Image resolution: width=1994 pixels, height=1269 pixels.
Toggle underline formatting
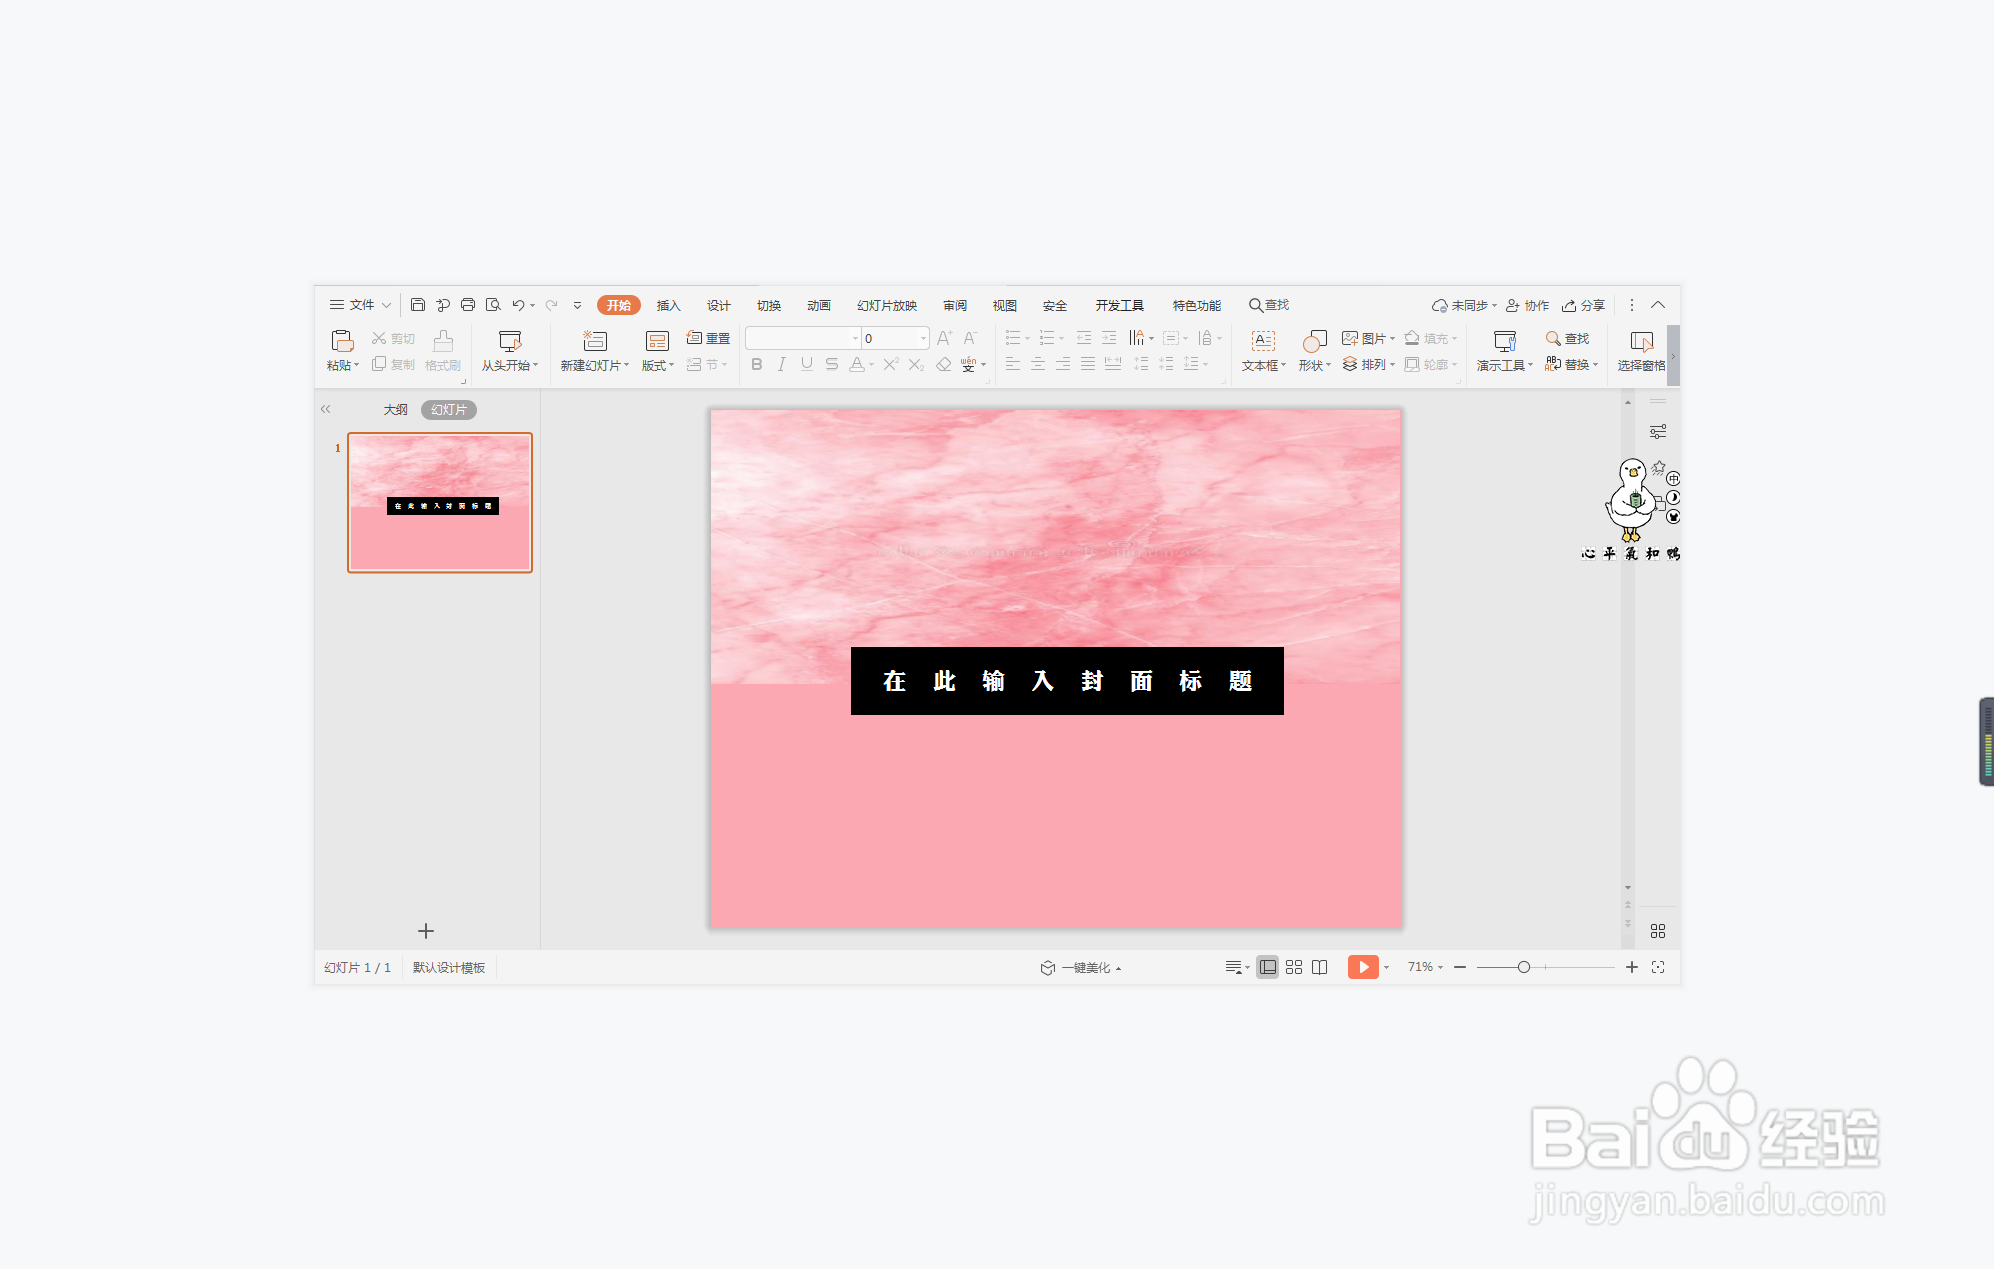tap(807, 365)
